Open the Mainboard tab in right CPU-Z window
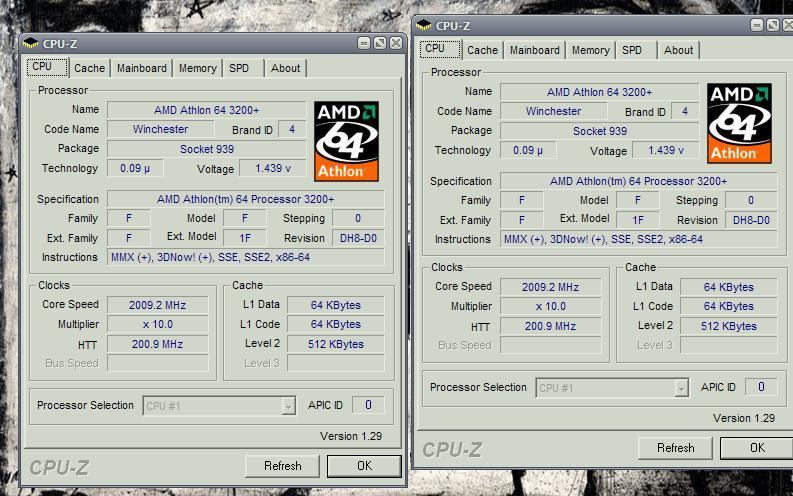793x496 pixels. (534, 50)
